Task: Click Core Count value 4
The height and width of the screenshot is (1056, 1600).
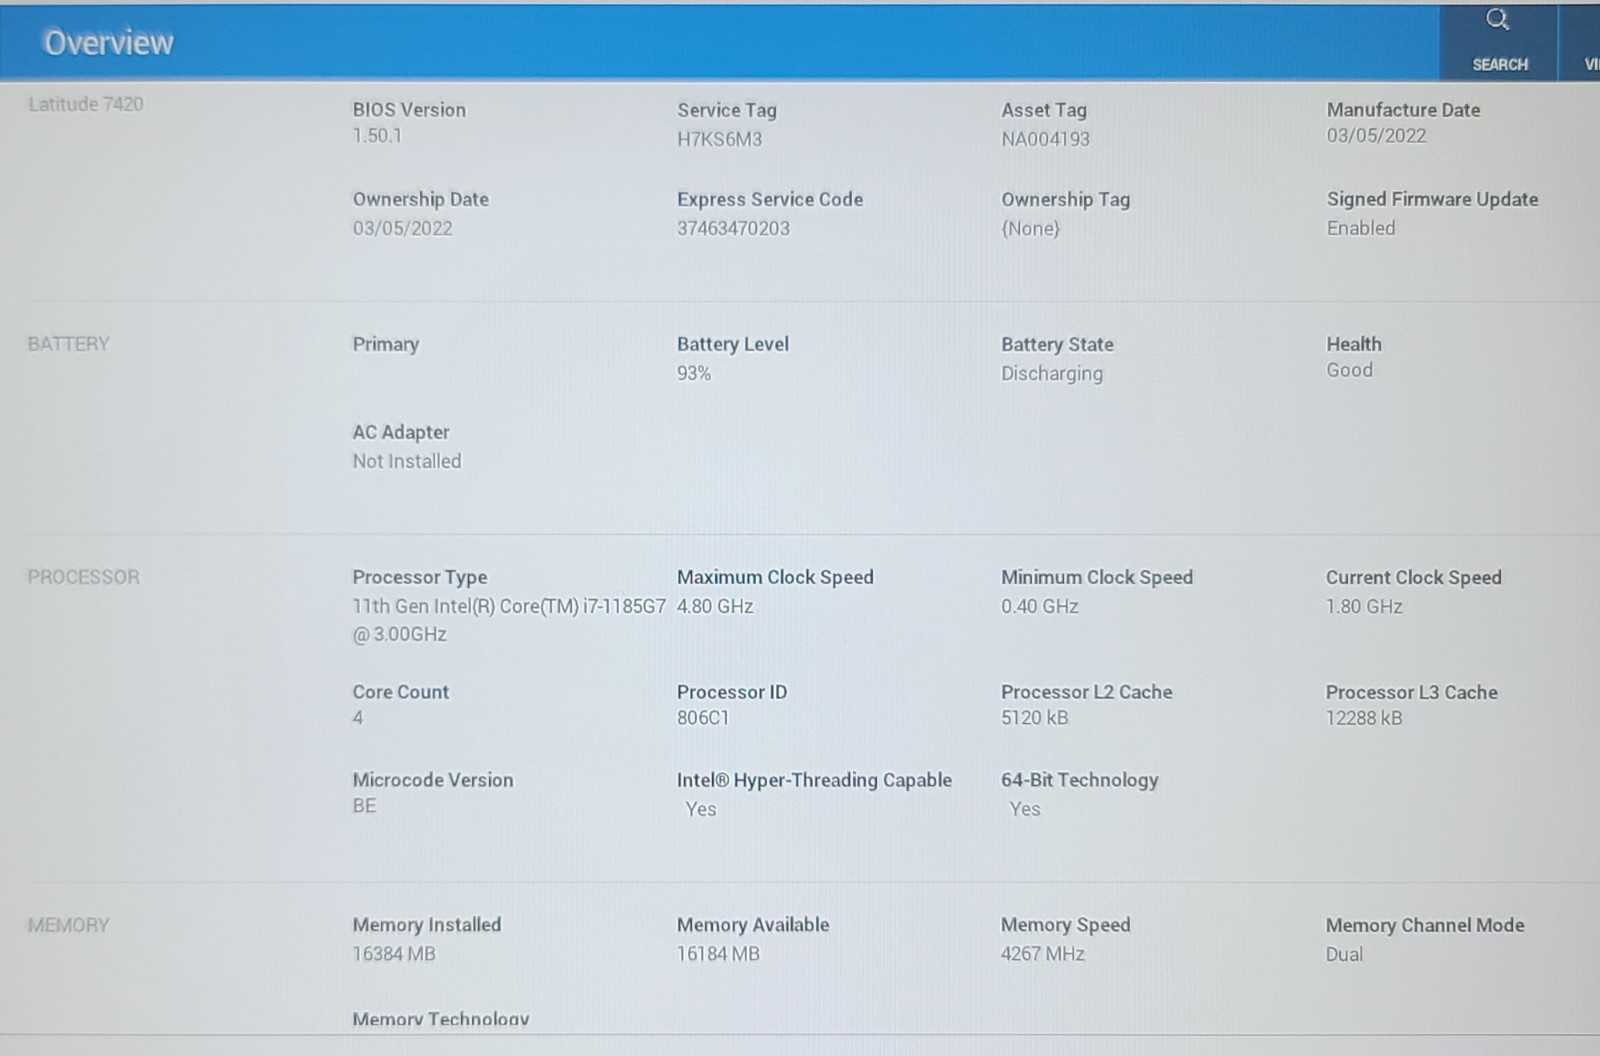Action: [x=358, y=718]
